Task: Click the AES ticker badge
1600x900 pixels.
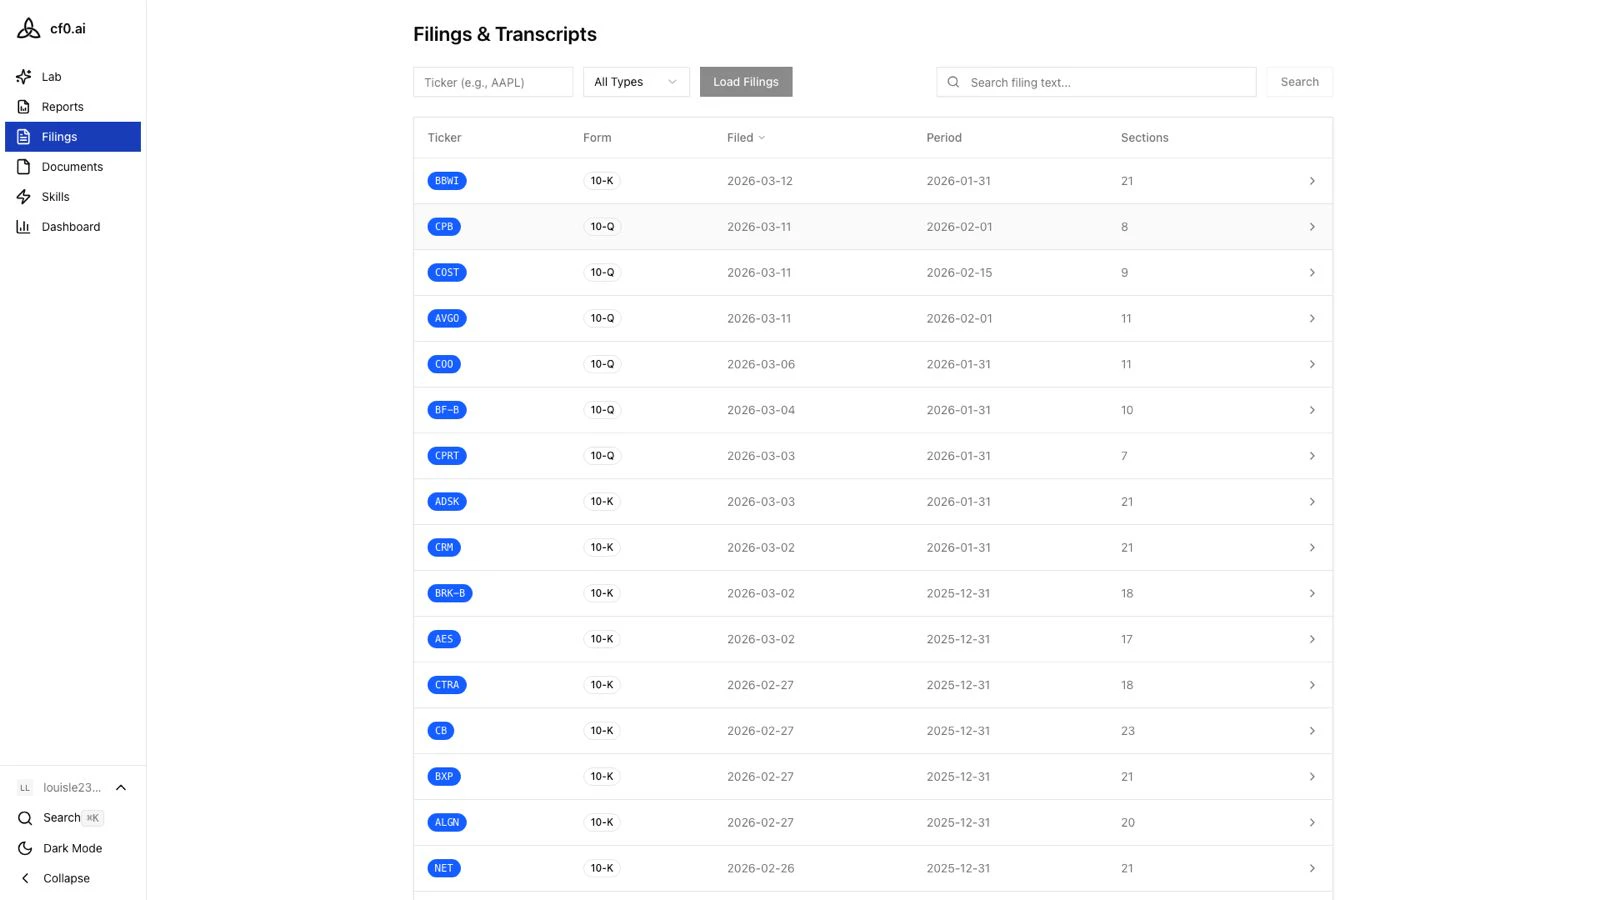Action: click(444, 639)
